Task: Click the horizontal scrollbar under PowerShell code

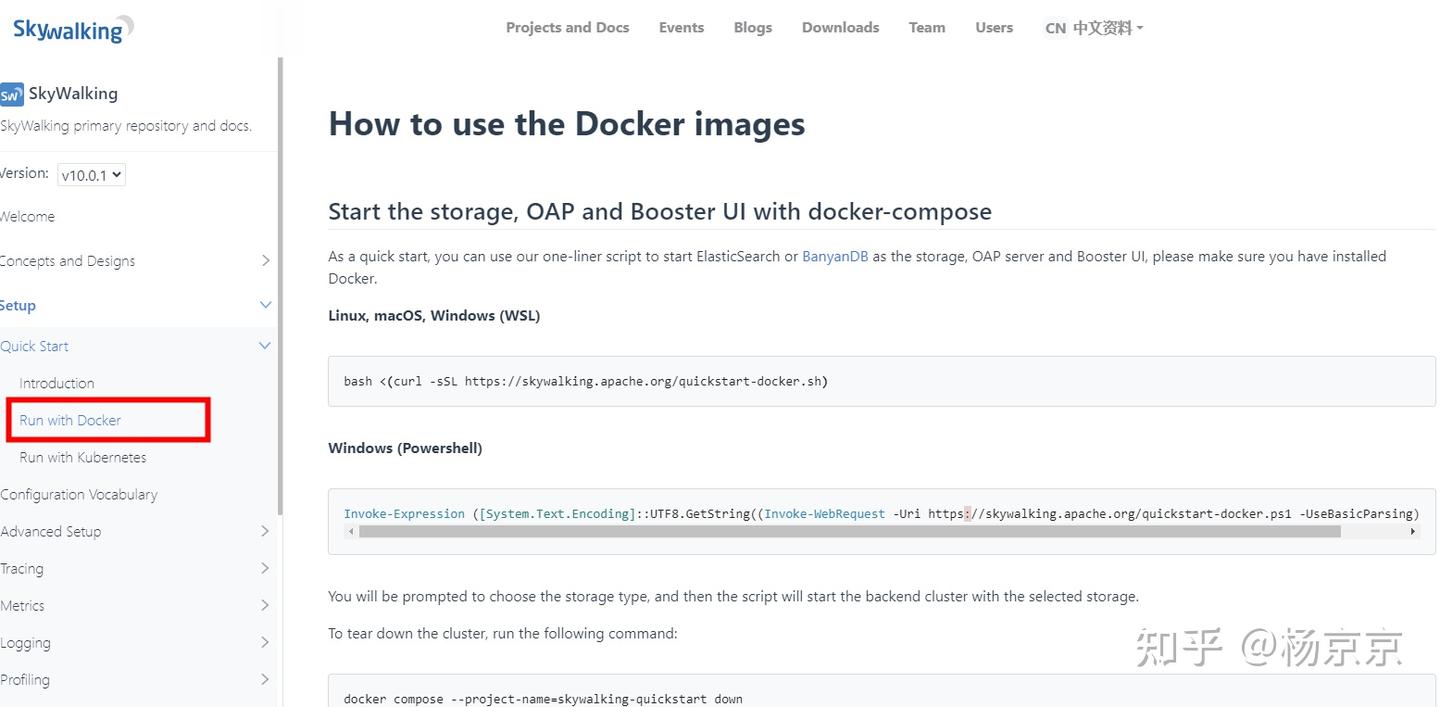Action: pyautogui.click(x=848, y=532)
